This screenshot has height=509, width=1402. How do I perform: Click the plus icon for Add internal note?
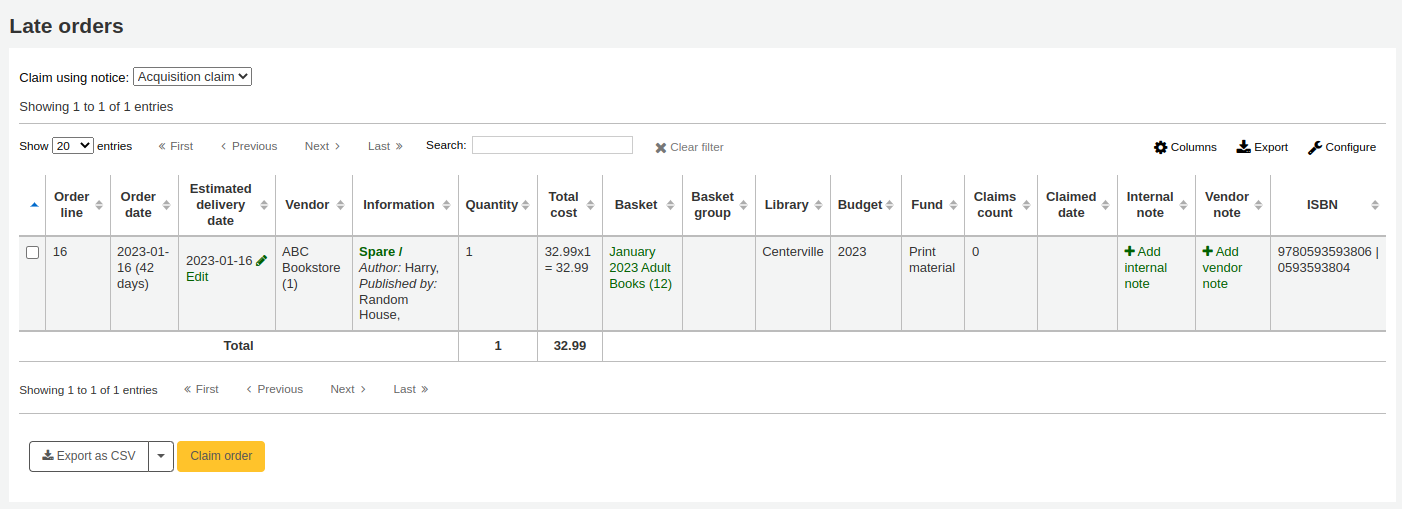pos(1130,252)
